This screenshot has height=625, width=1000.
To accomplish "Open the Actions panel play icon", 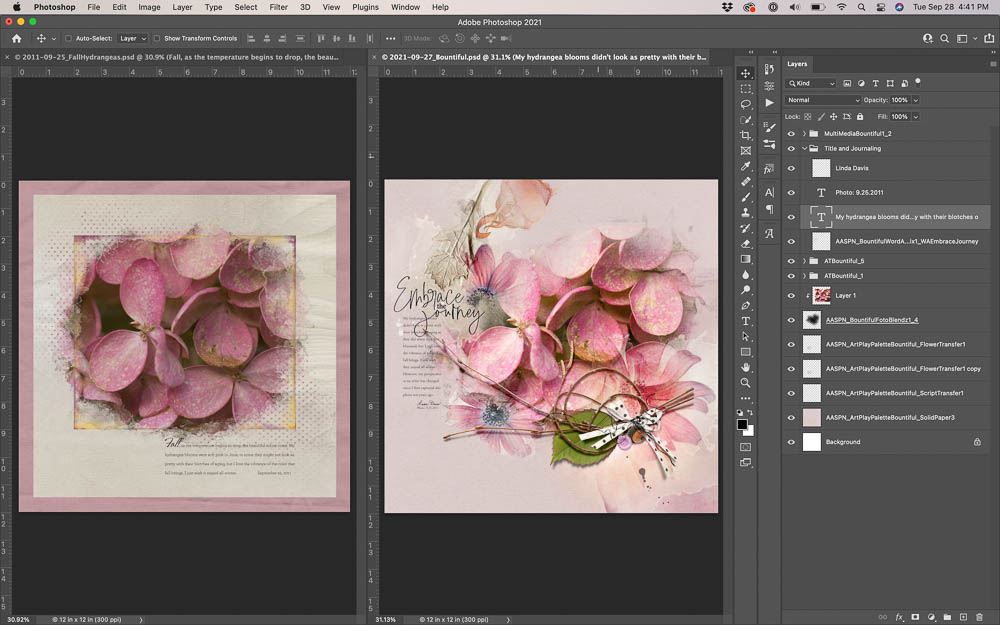I will (769, 102).
